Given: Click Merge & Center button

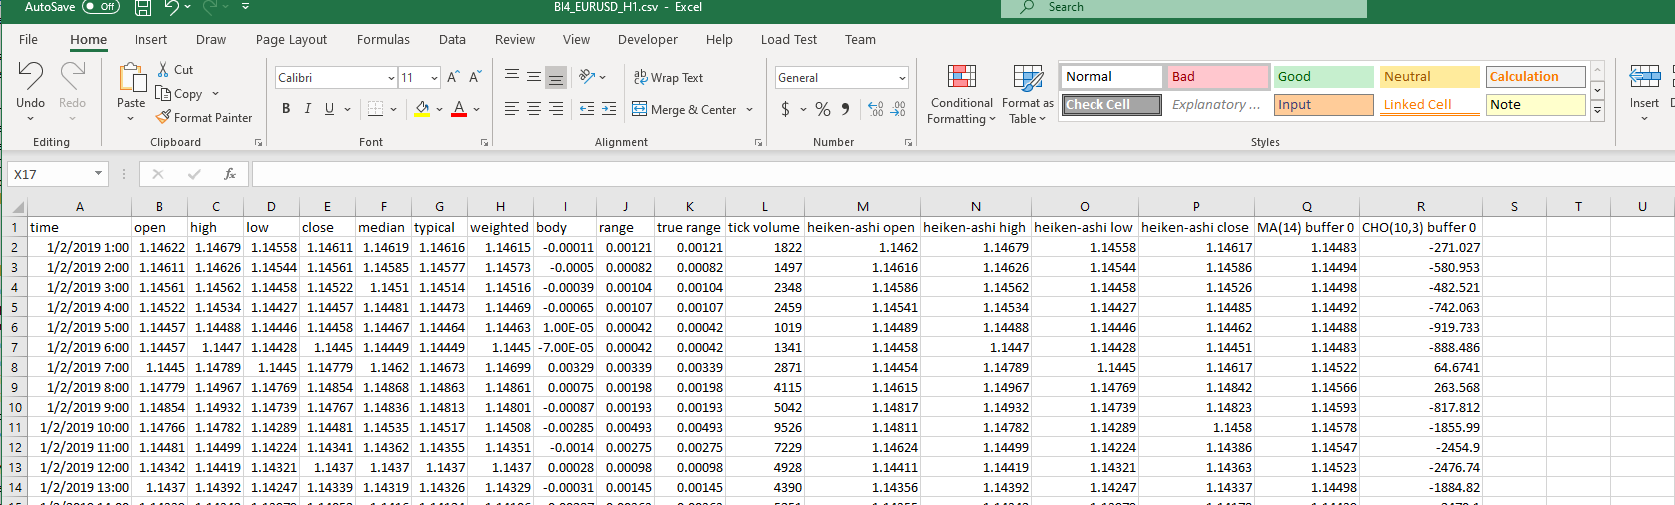Looking at the screenshot, I should click(685, 109).
